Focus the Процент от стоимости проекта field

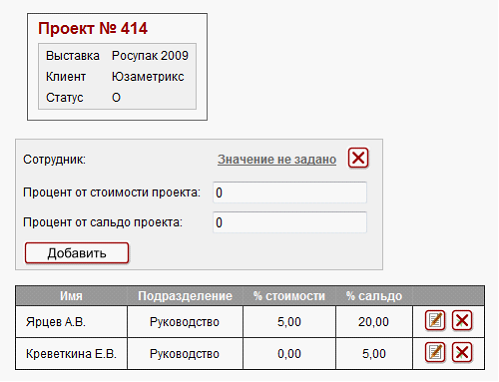point(290,192)
